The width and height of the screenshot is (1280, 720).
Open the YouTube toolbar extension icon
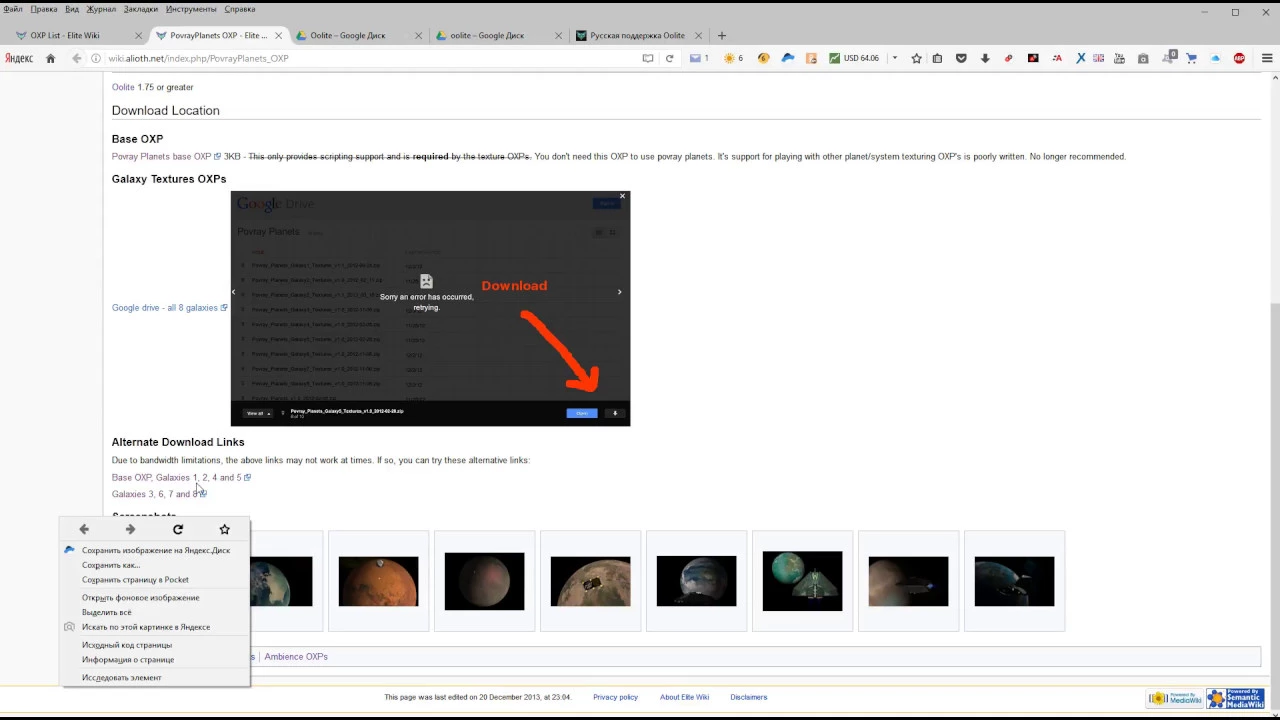point(1119,58)
